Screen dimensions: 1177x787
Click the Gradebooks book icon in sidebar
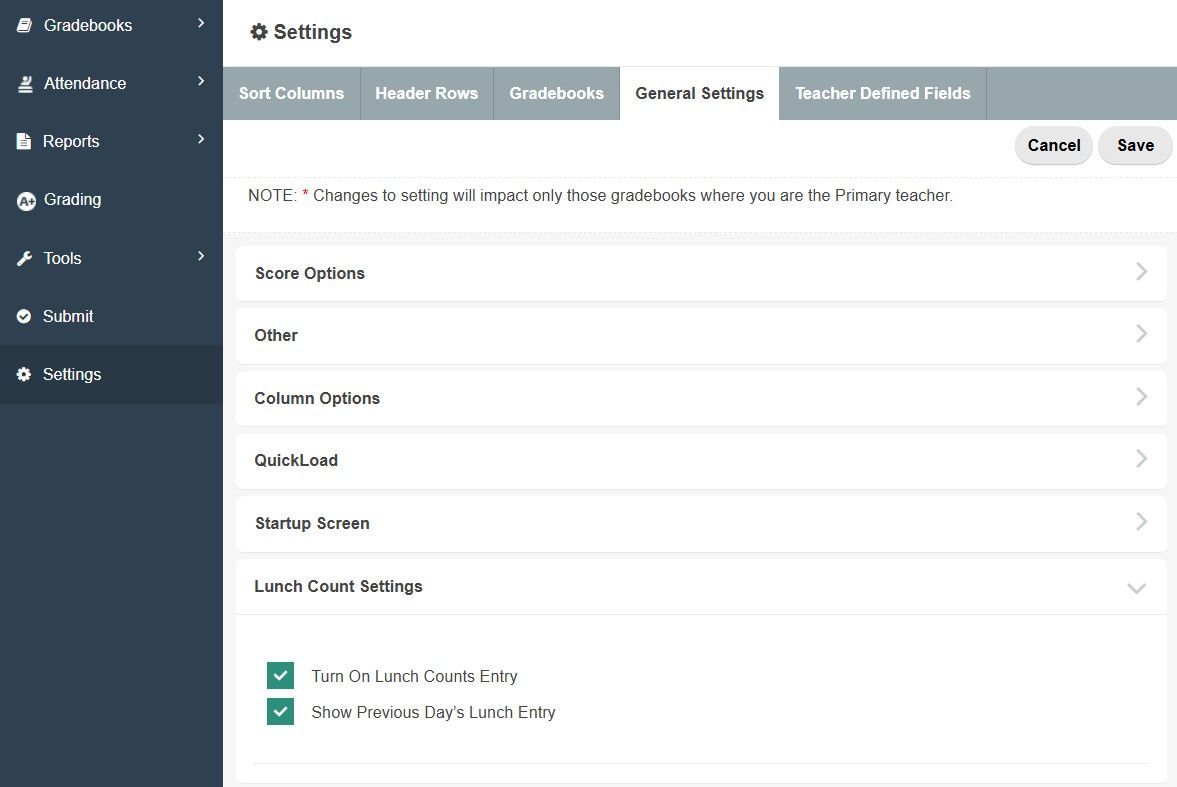[x=24, y=26]
